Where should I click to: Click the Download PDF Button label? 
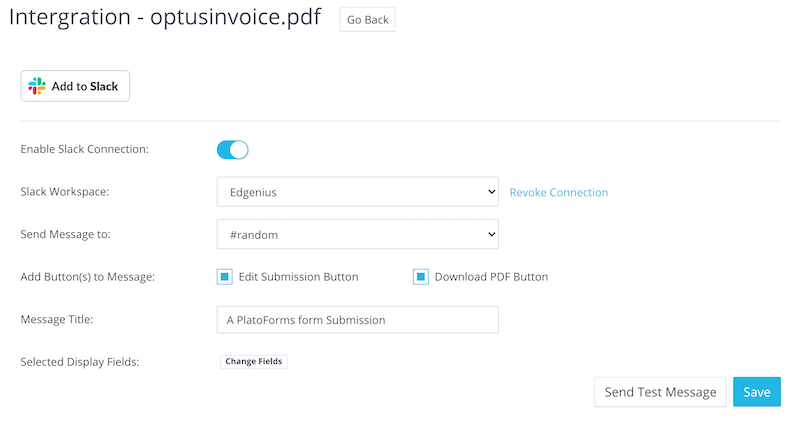[x=491, y=277]
